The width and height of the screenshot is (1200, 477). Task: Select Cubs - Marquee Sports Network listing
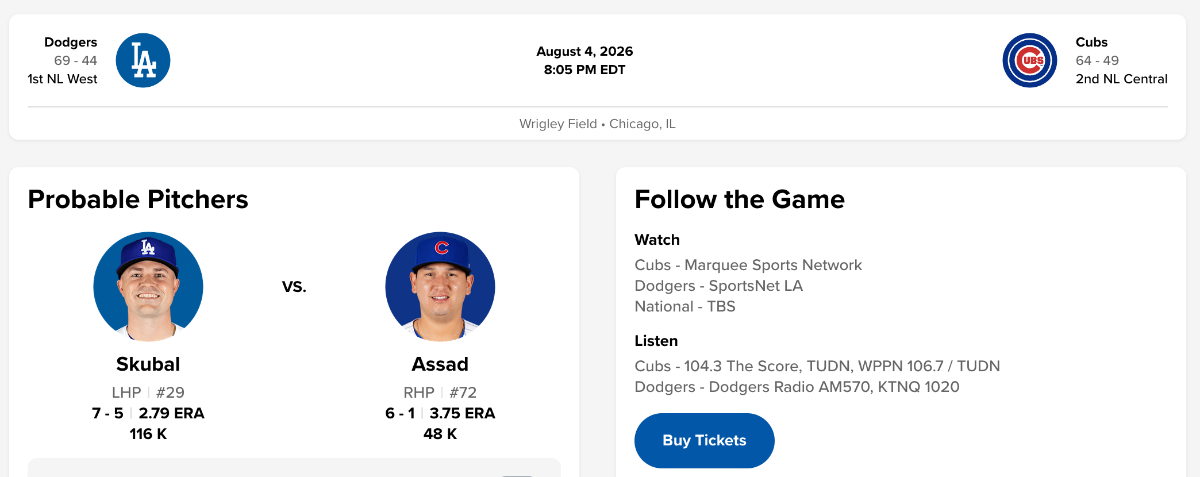click(x=748, y=265)
